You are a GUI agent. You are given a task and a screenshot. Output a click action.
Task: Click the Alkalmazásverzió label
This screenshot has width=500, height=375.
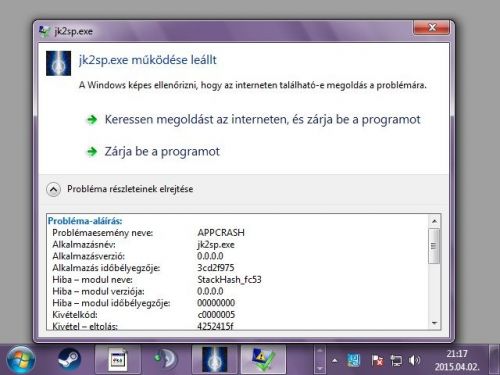click(88, 256)
